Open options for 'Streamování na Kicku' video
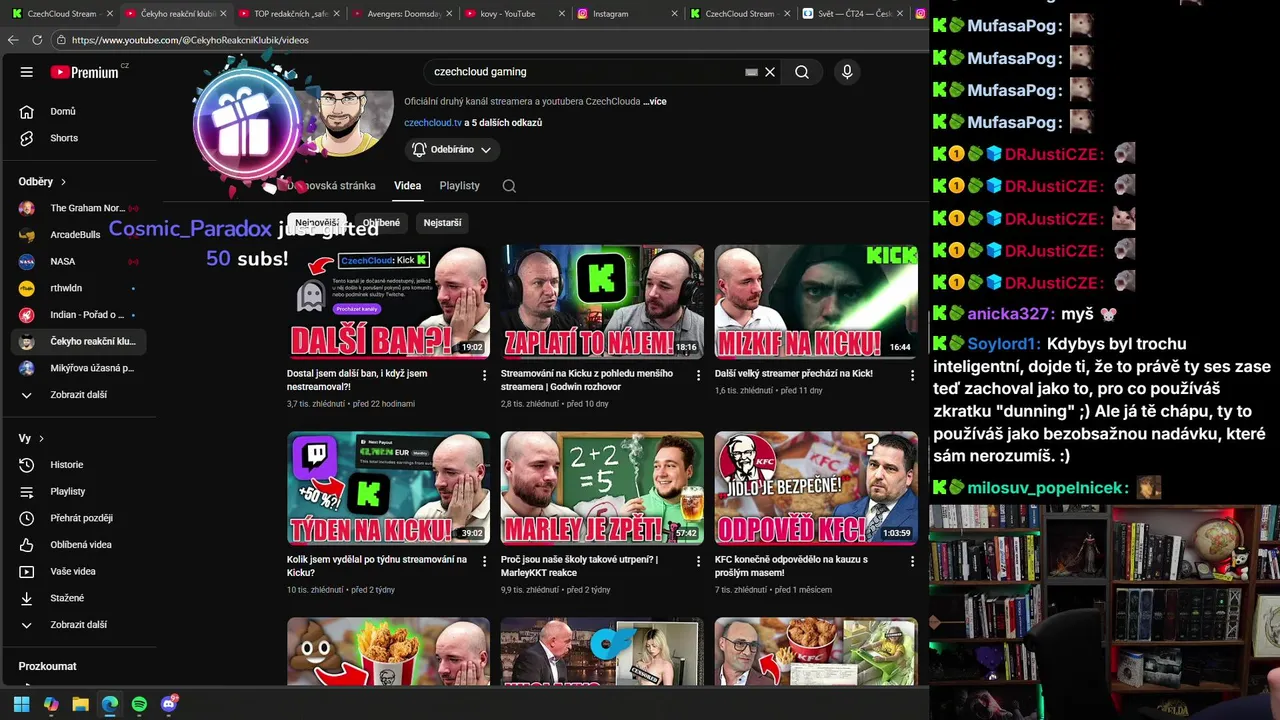The height and width of the screenshot is (720, 1280). point(698,375)
